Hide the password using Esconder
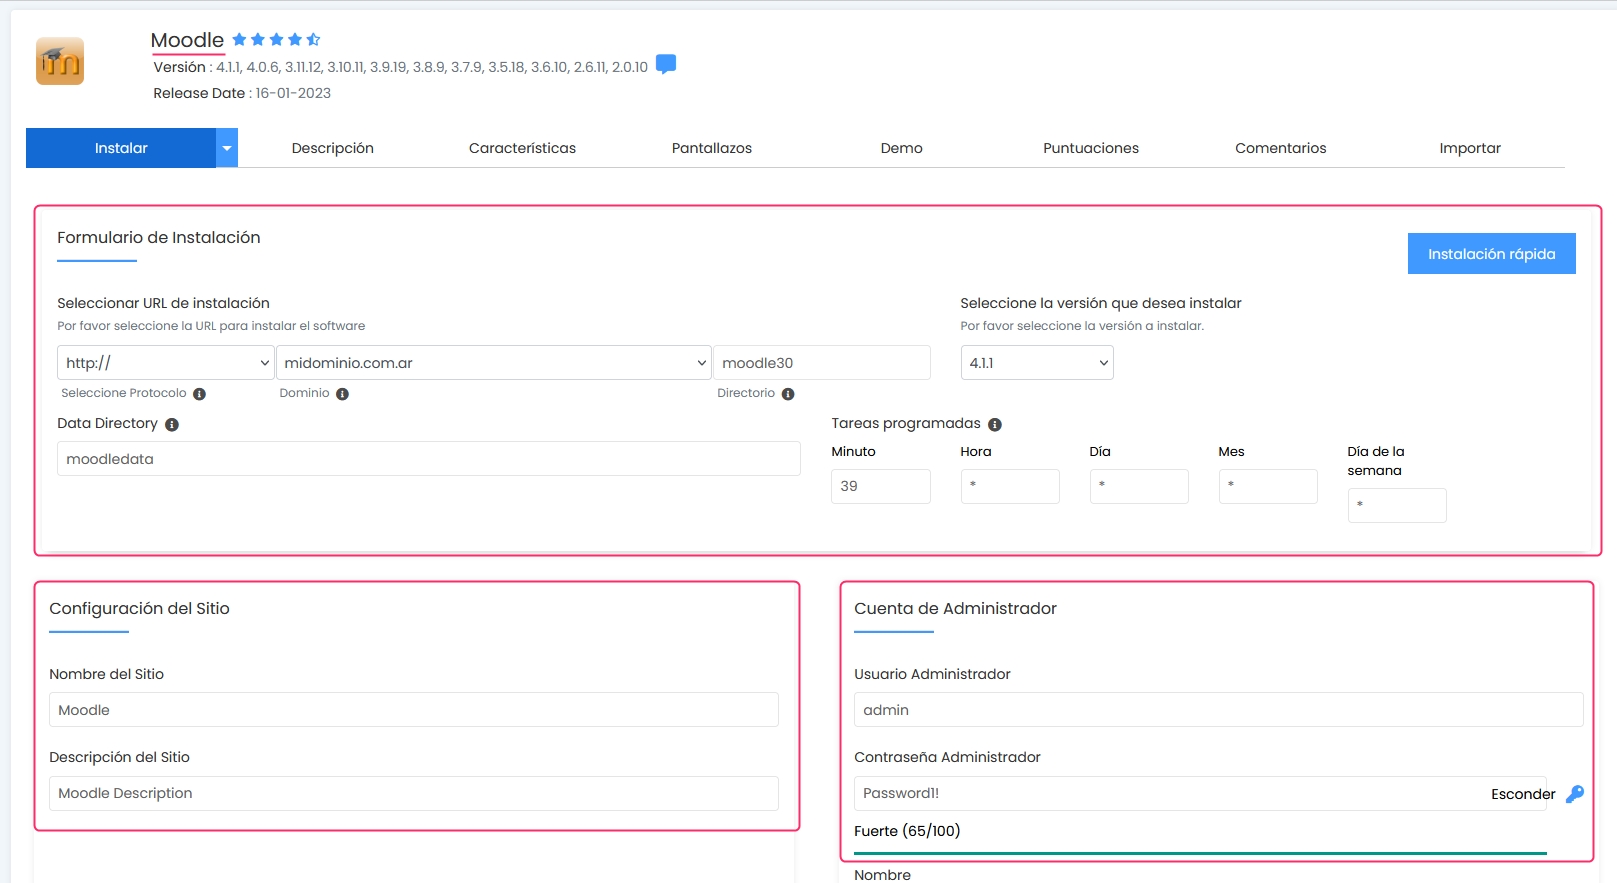 point(1522,794)
